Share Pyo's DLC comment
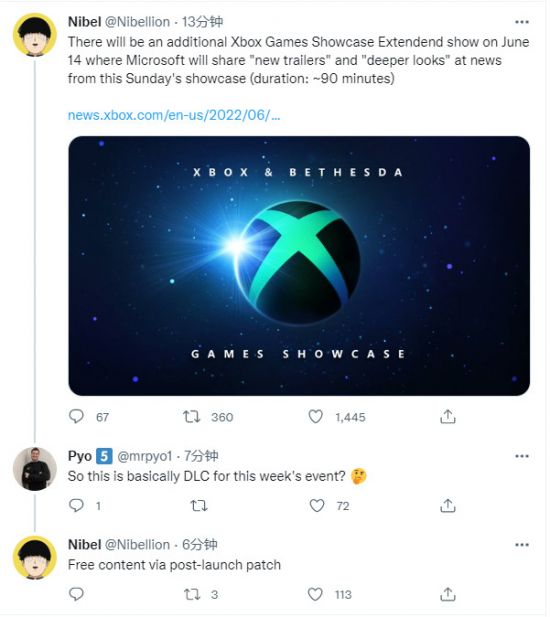This screenshot has width=550, height=617. click(x=448, y=506)
